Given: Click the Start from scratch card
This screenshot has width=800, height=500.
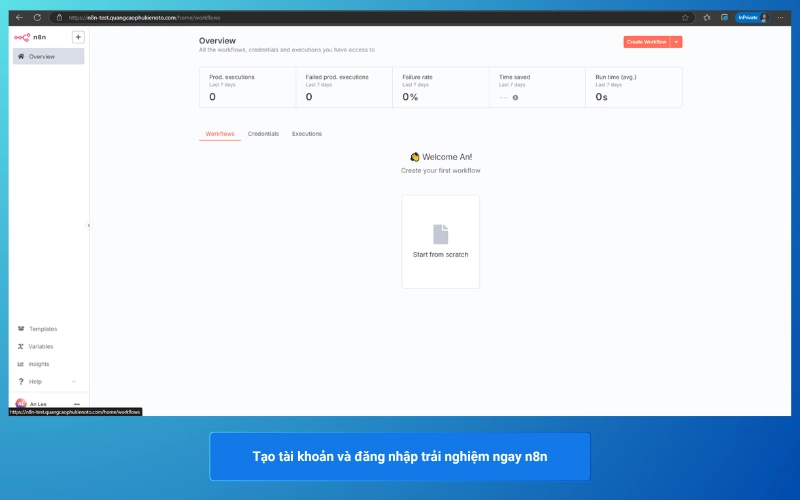Looking at the screenshot, I should click(x=440, y=242).
